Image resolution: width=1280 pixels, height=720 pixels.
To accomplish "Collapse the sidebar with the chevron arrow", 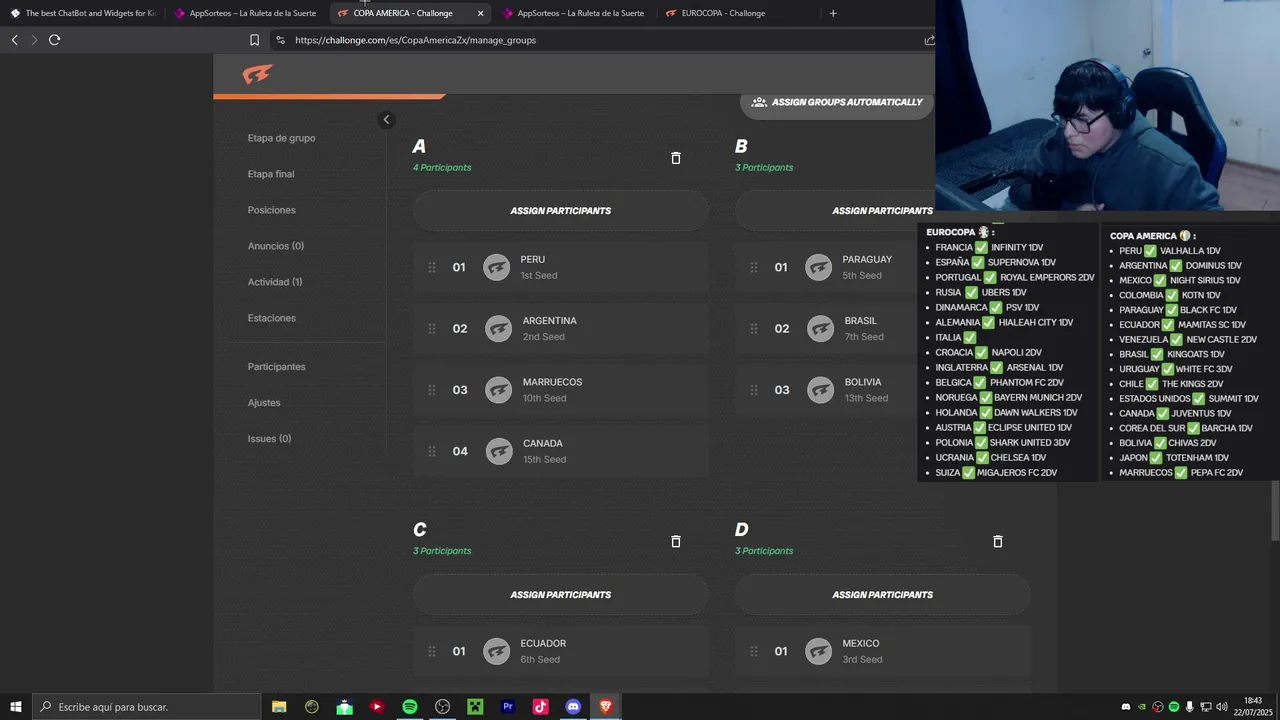I will click(386, 120).
